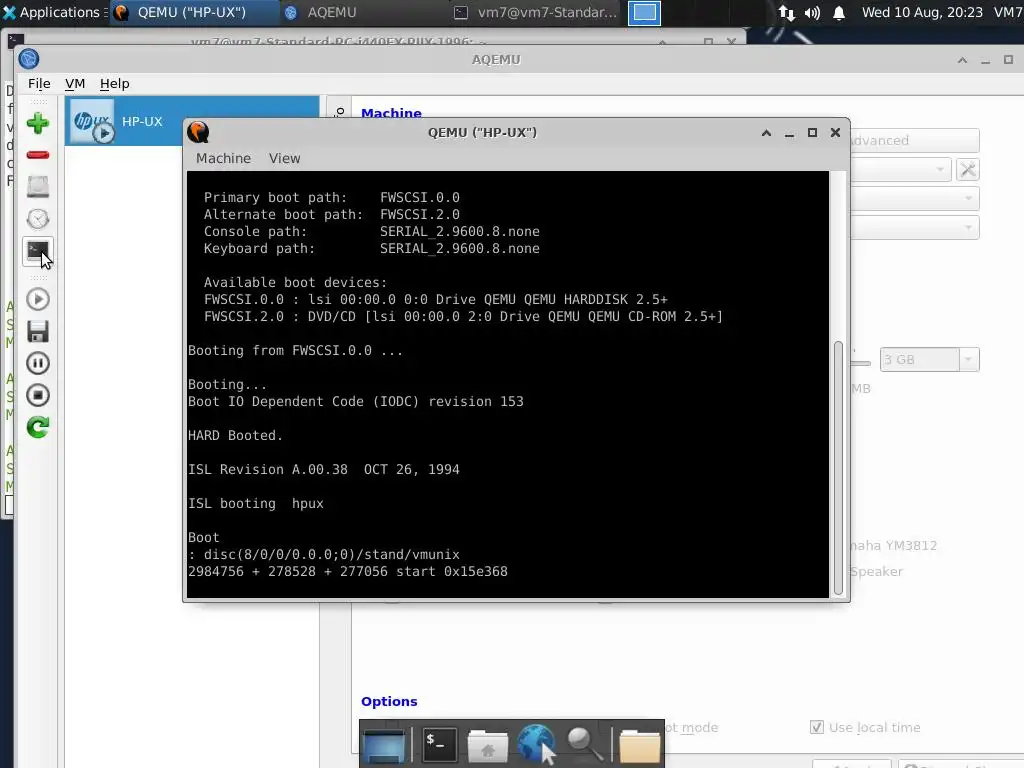Click the date and time clock
1024x768 pixels.
922,12
